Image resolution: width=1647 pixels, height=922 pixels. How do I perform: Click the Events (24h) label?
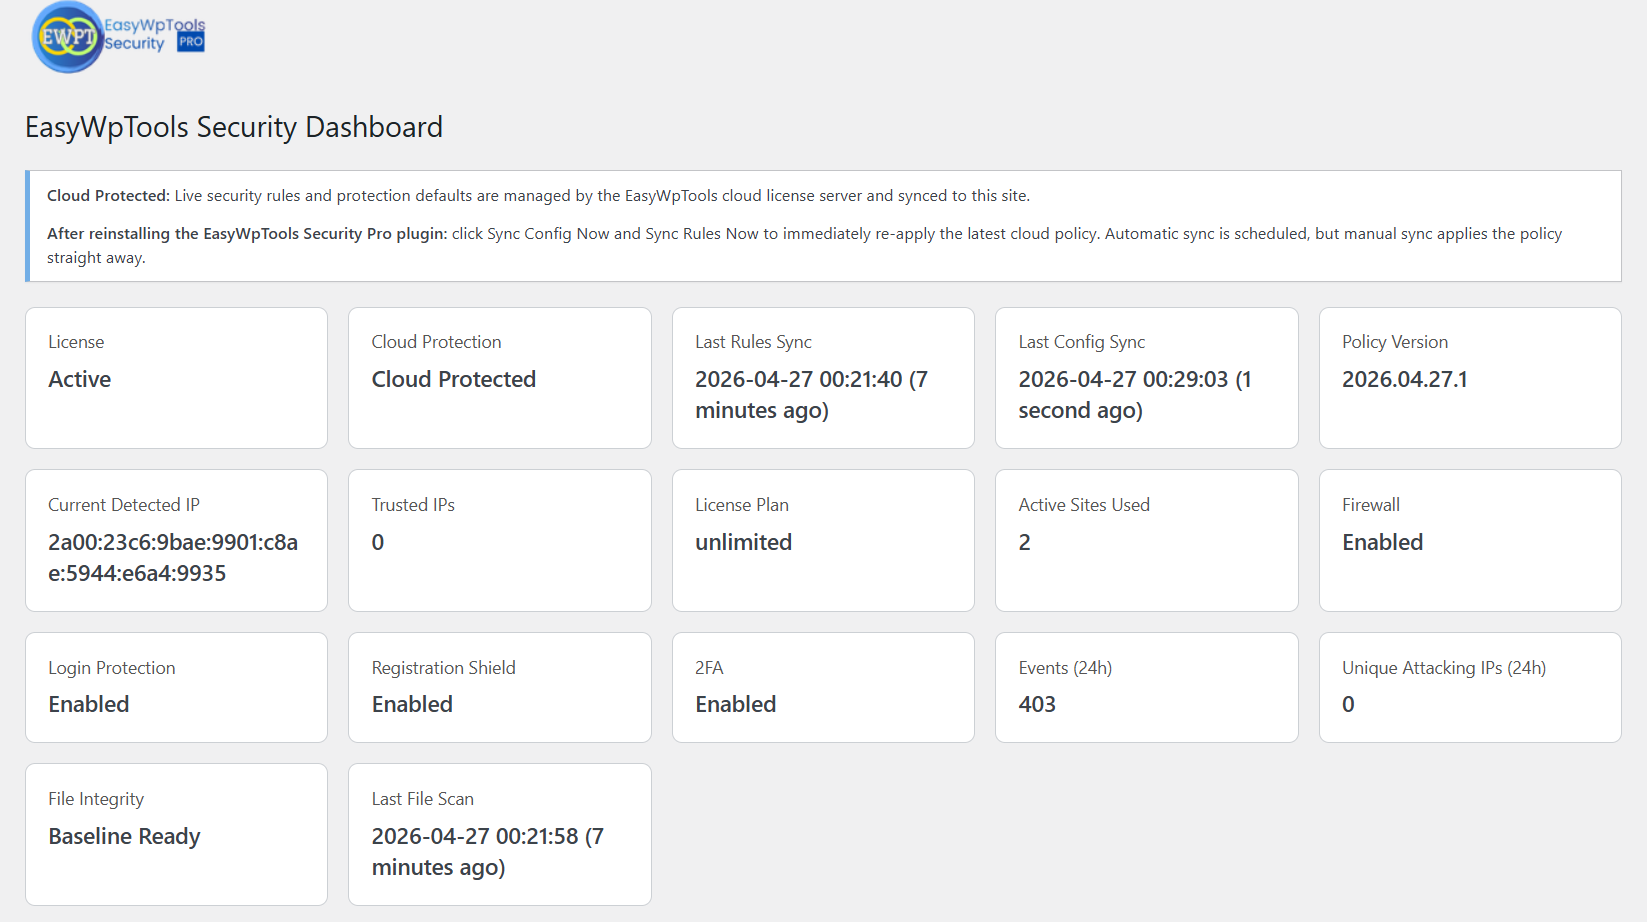pyautogui.click(x=1065, y=668)
